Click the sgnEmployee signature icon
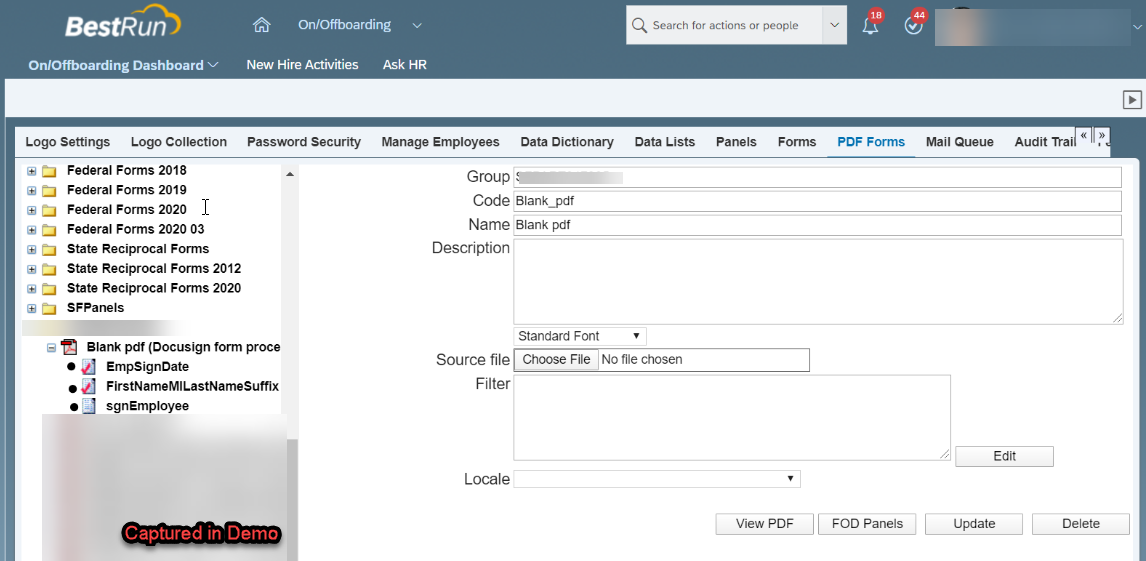The height and width of the screenshot is (561, 1146). point(89,406)
